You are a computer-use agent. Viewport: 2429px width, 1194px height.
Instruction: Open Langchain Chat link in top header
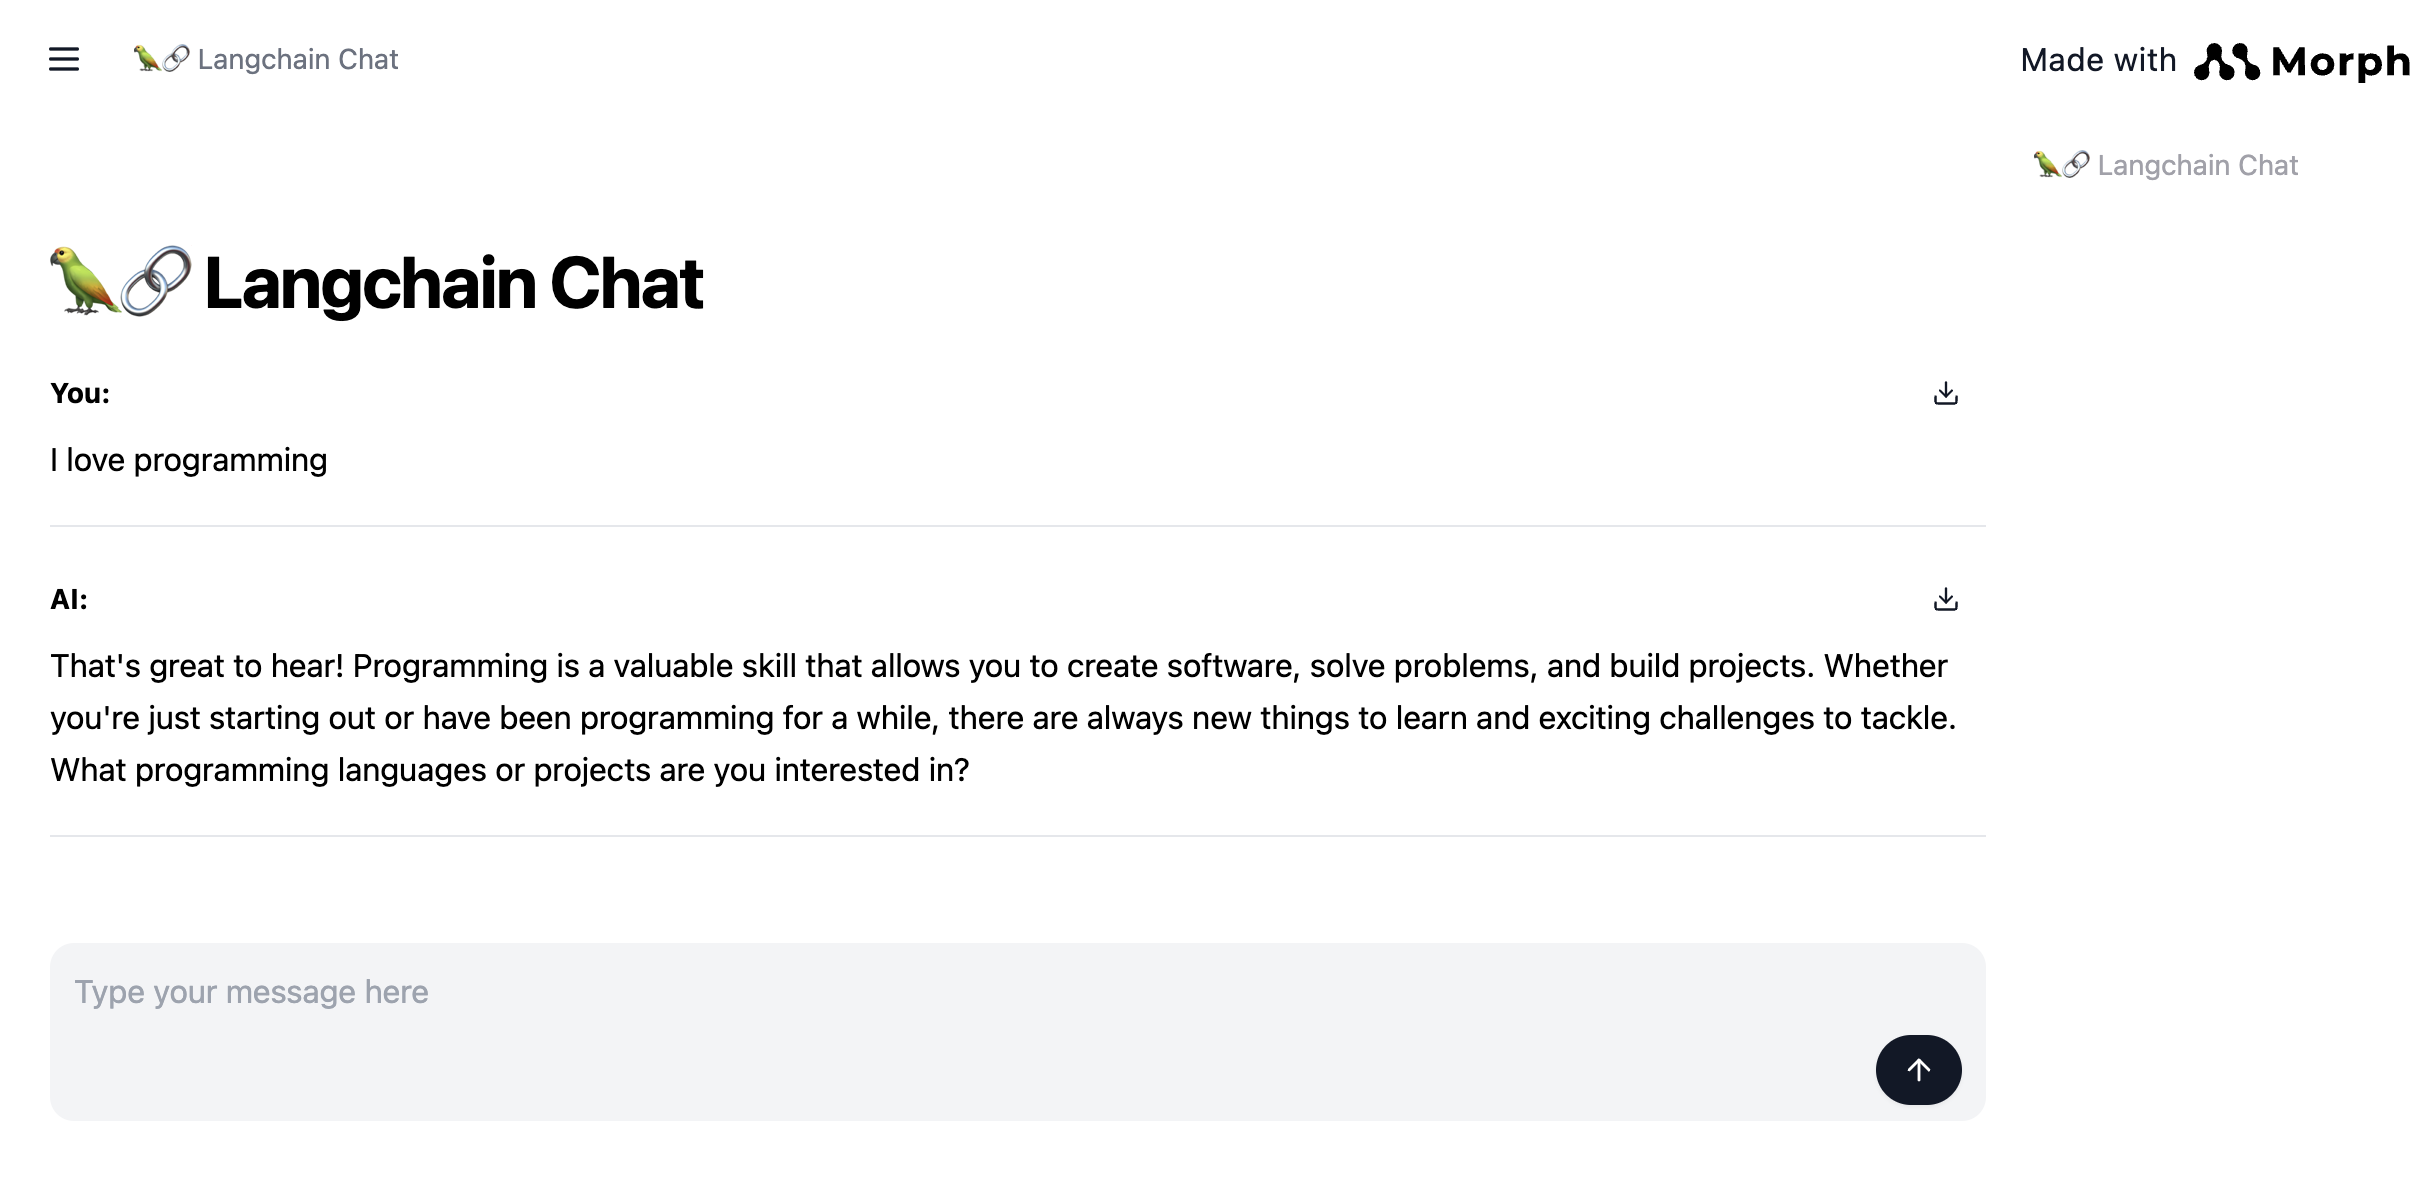(298, 60)
